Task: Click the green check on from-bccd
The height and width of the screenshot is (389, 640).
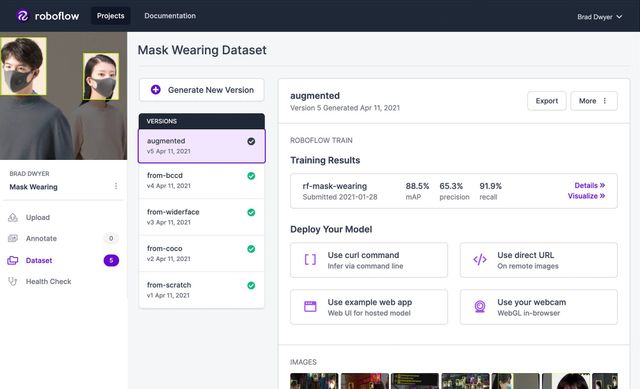Action: coord(251,176)
